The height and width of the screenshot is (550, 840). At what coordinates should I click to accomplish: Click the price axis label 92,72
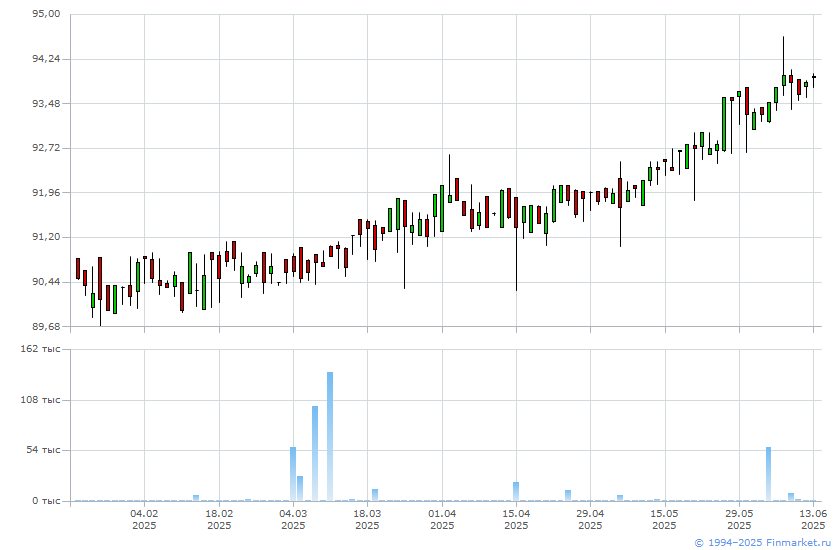47,148
